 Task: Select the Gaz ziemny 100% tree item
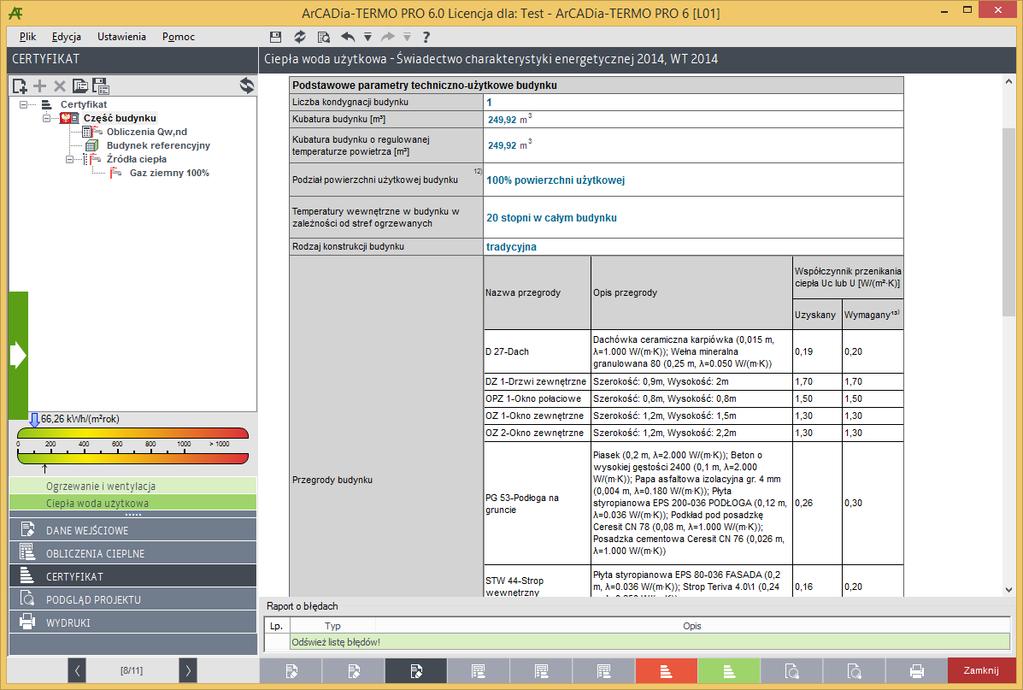click(x=170, y=173)
